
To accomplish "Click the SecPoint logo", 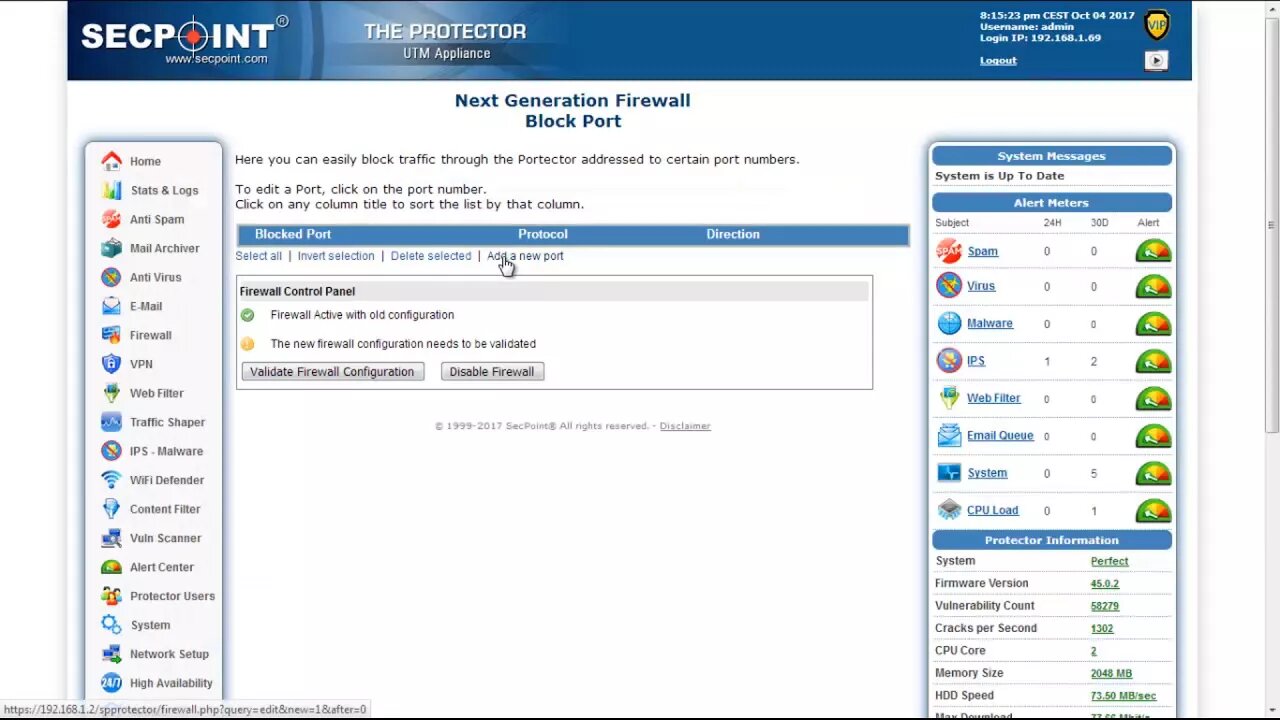I will (x=184, y=40).
